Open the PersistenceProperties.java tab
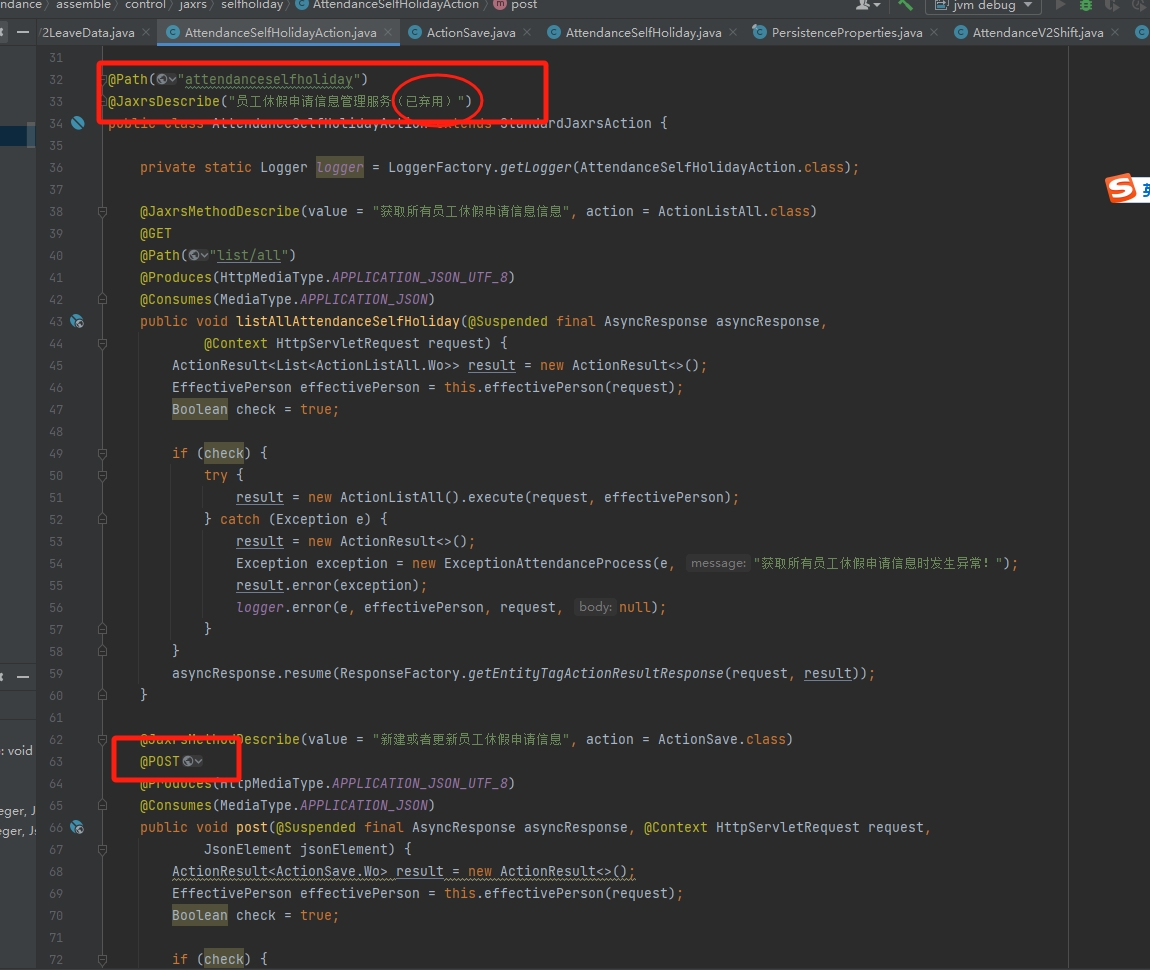This screenshot has height=970, width=1150. pos(846,32)
